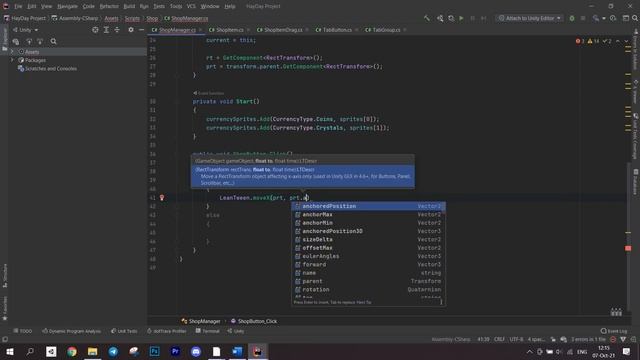Click the ShopButton_Click structure breadcrumb
This screenshot has width=640, height=360.
pos(254,321)
